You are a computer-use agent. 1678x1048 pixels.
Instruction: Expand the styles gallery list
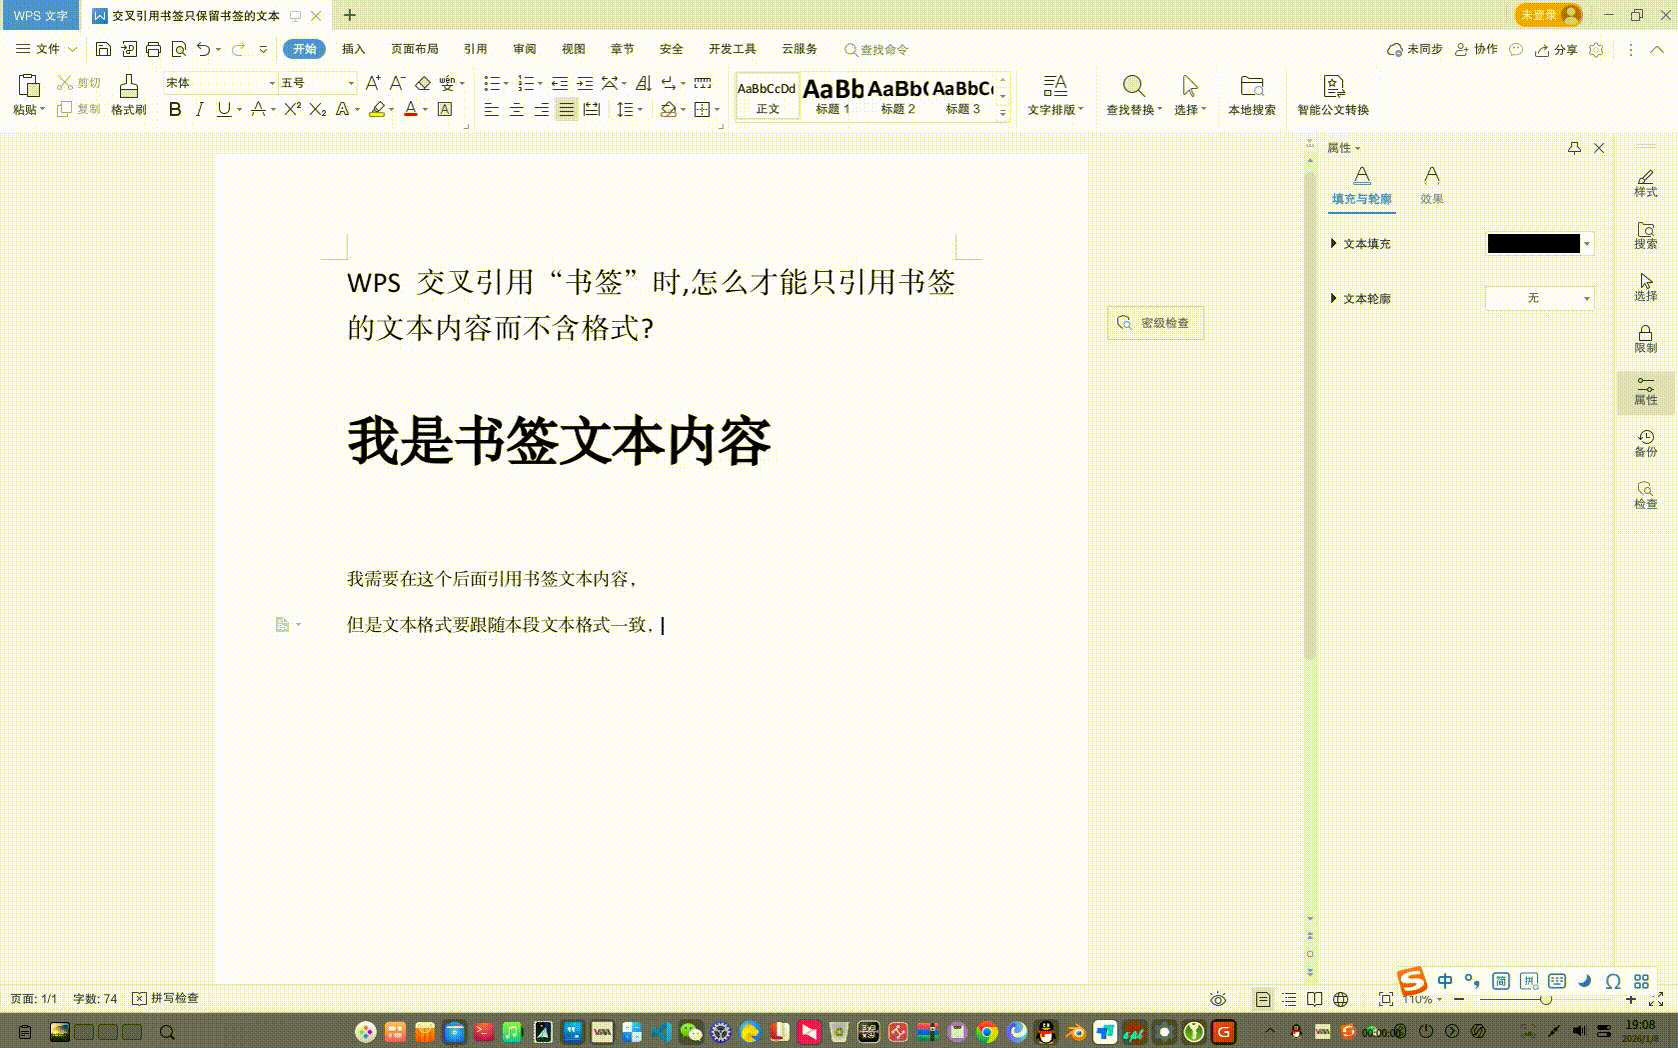point(1003,112)
